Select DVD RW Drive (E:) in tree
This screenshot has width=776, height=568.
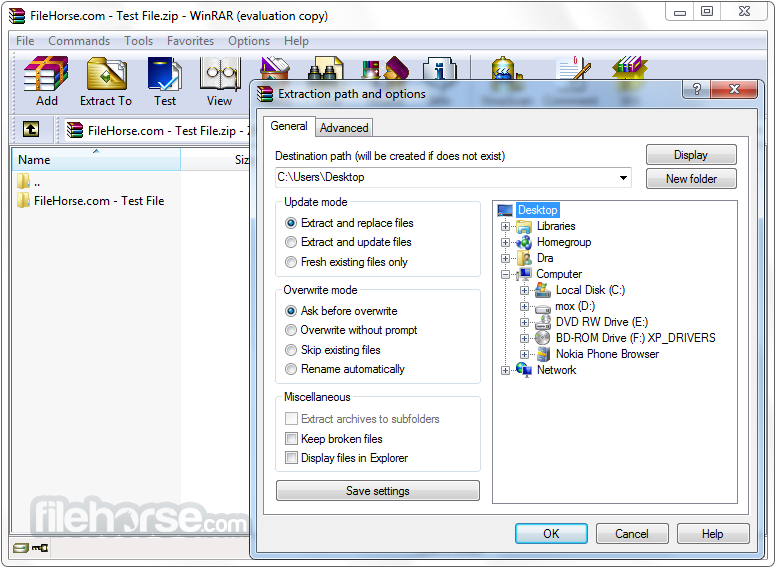[601, 322]
